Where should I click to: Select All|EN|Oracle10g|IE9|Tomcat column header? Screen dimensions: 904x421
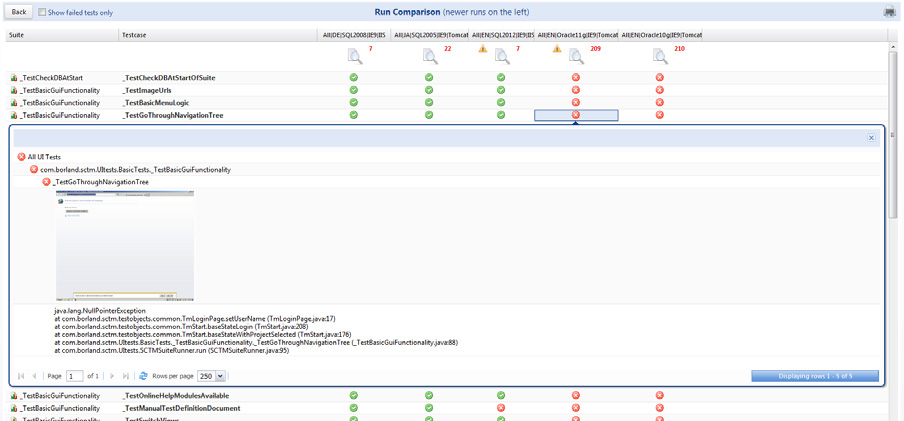661,35
